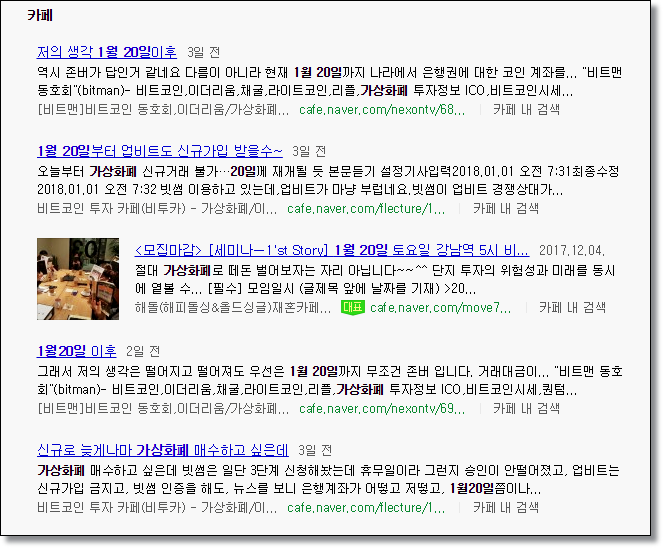Image resolution: width=663 pixels, height=548 pixels.
Task: Click snippet starting '절대 가상화폐로 떼돈 벌어보자는'
Action: 375,279
